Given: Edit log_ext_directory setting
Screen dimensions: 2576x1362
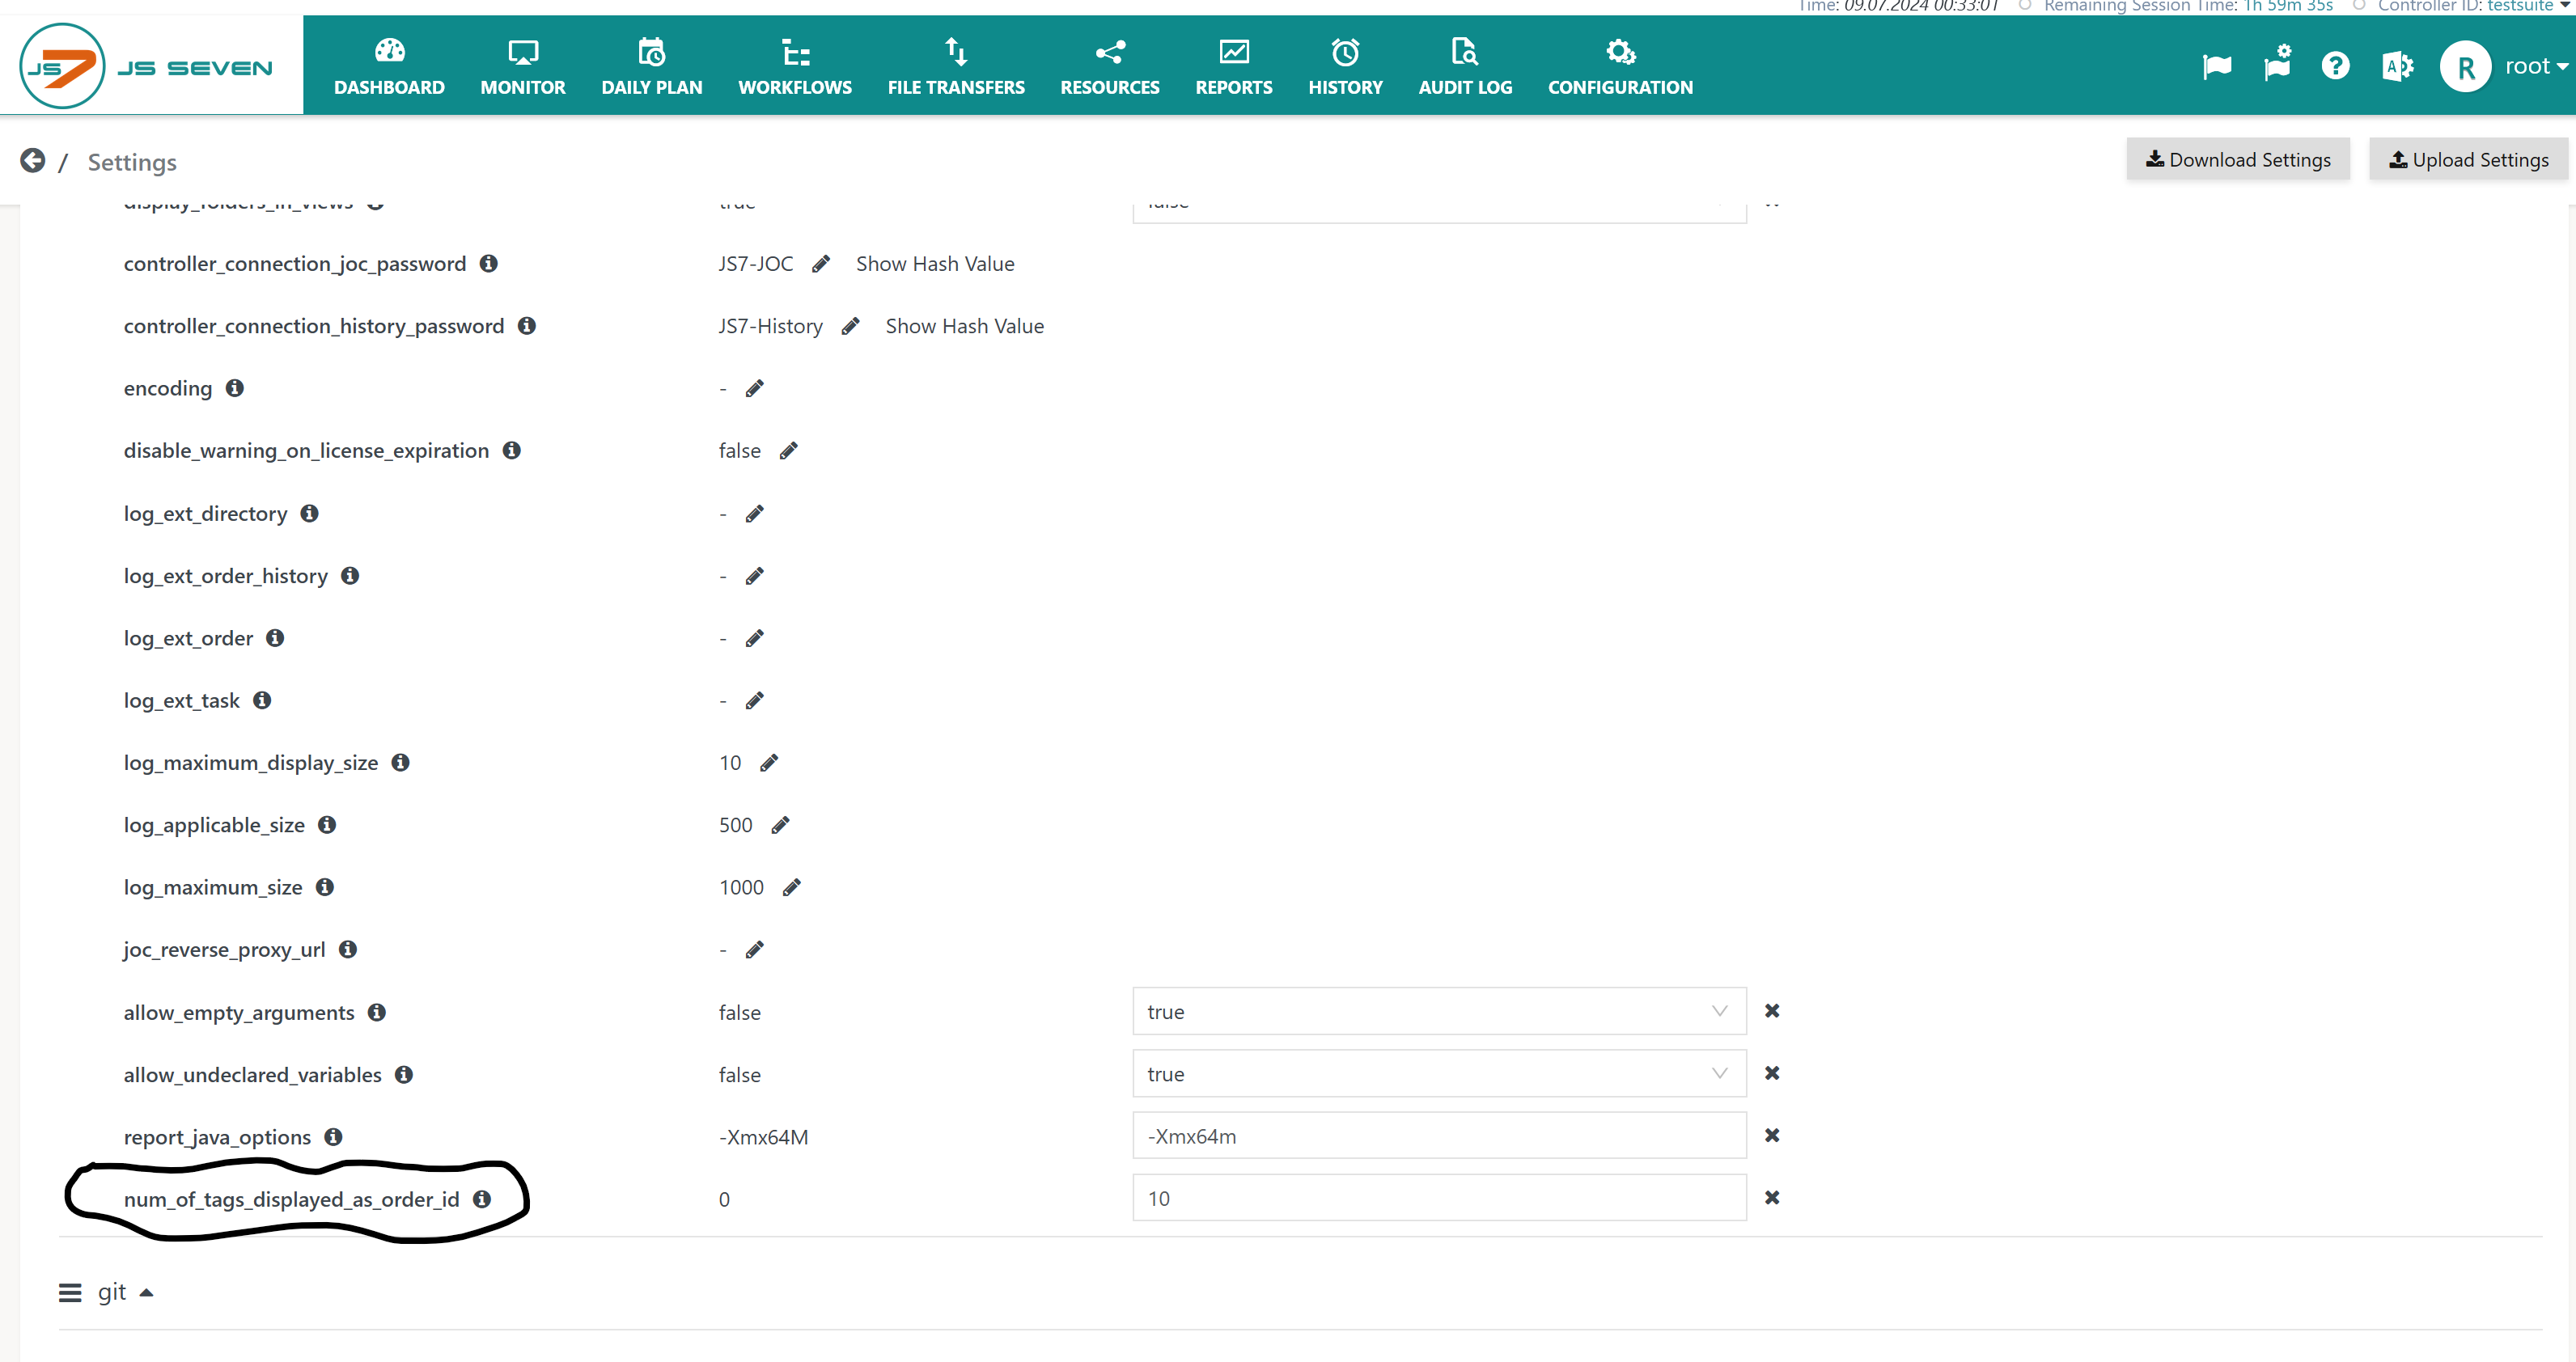Looking at the screenshot, I should [x=755, y=514].
